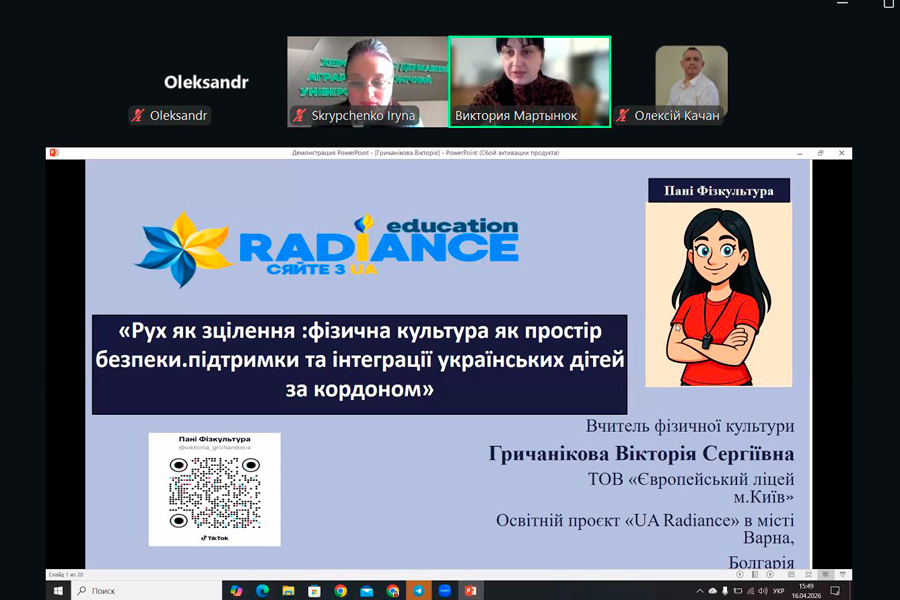
Task: Click Слайд 1 из 20 status indicator
Action: pos(66,574)
